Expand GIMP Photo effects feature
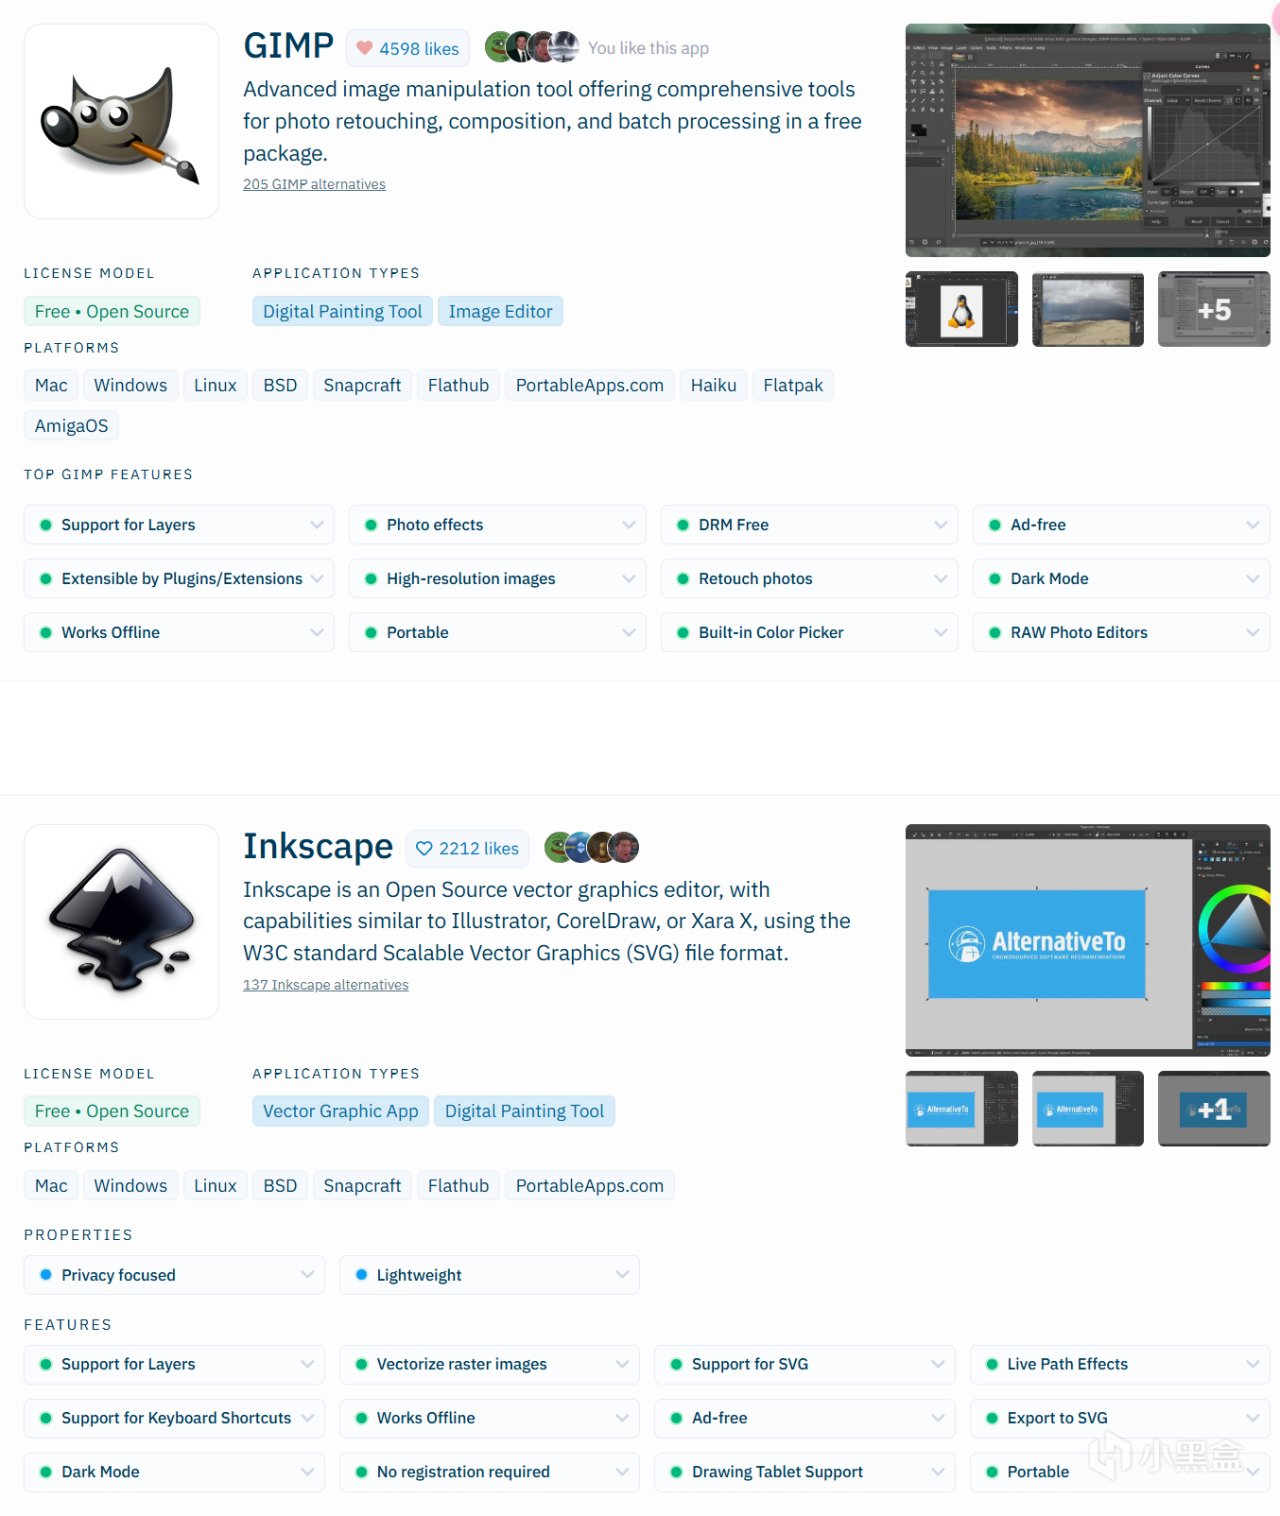 [497, 525]
